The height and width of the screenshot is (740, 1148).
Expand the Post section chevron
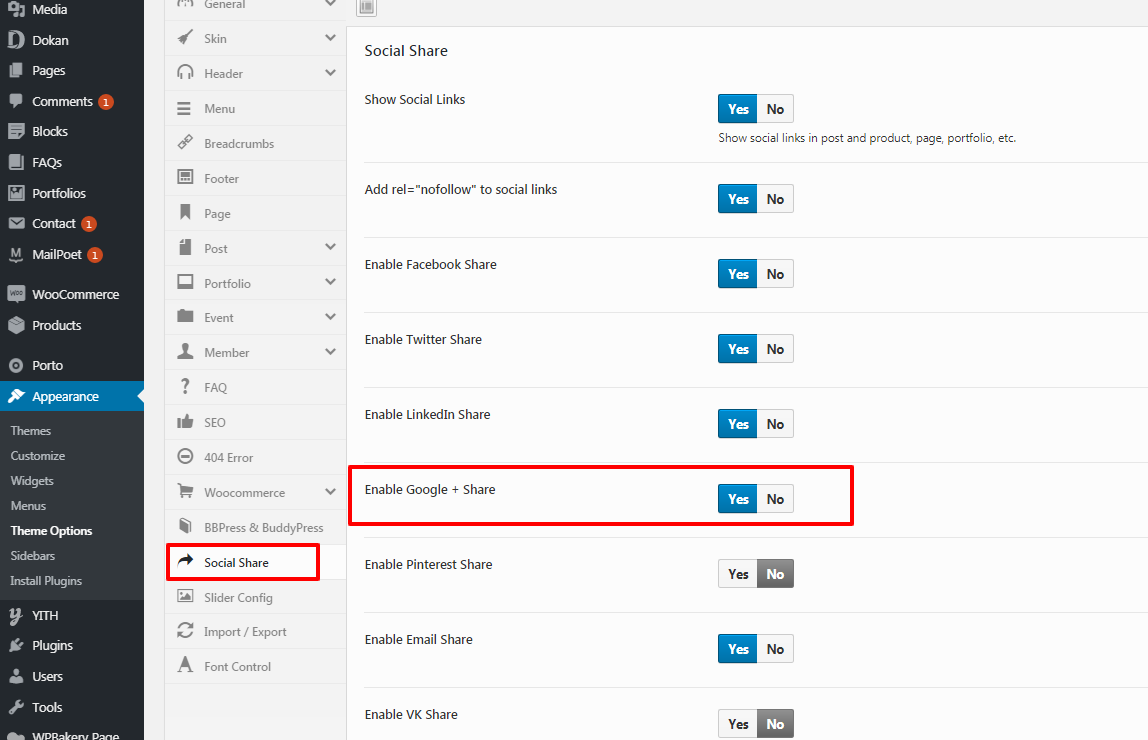[330, 247]
